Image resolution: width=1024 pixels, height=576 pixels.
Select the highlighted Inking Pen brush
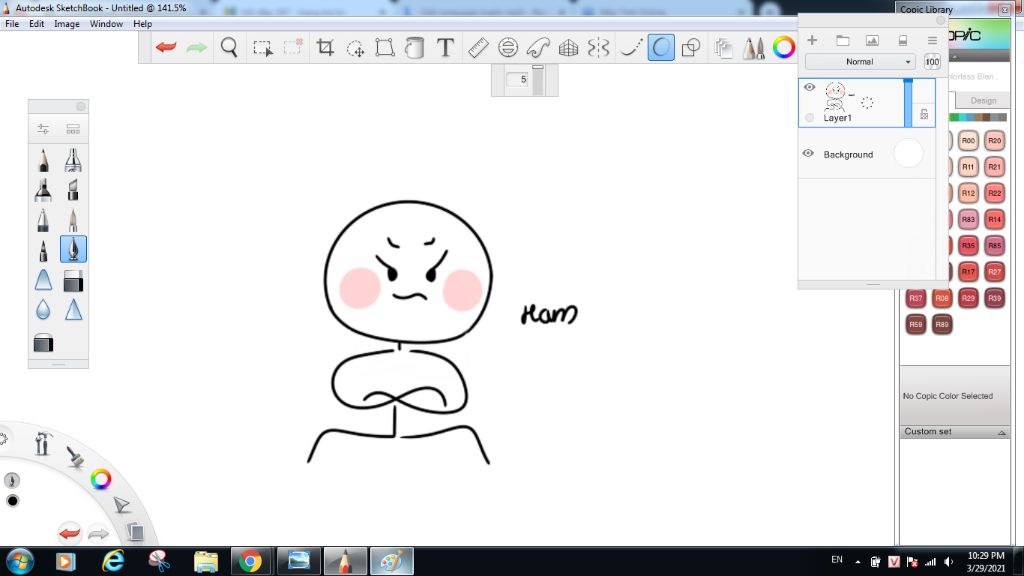pos(73,249)
